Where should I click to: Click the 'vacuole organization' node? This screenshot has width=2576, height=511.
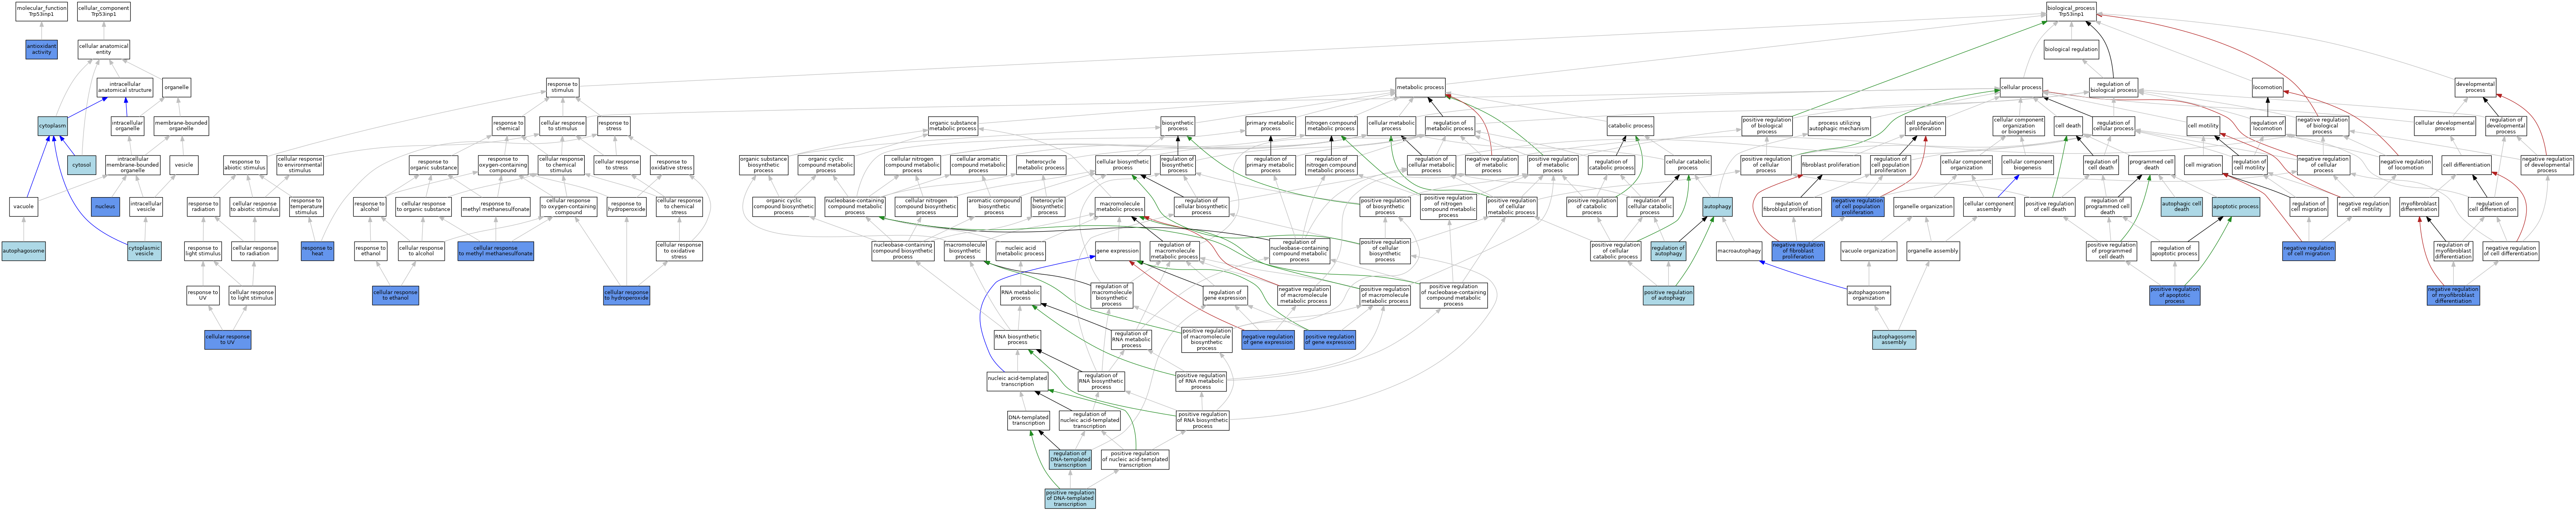1868,251
